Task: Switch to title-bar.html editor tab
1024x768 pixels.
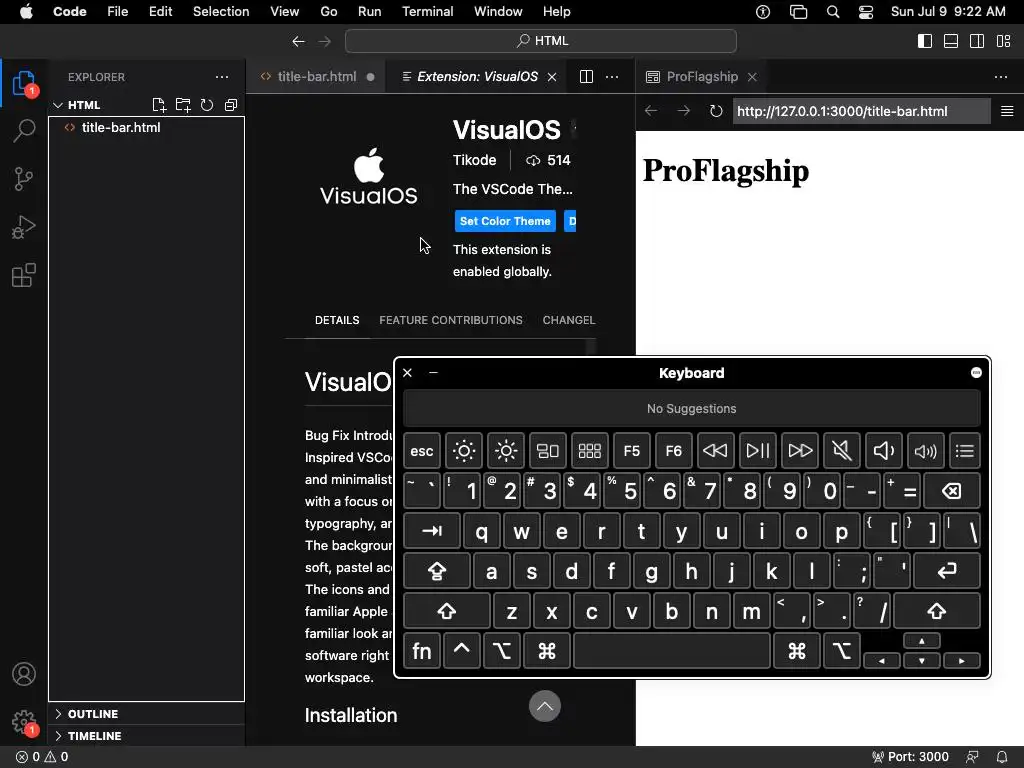Action: tap(317, 77)
